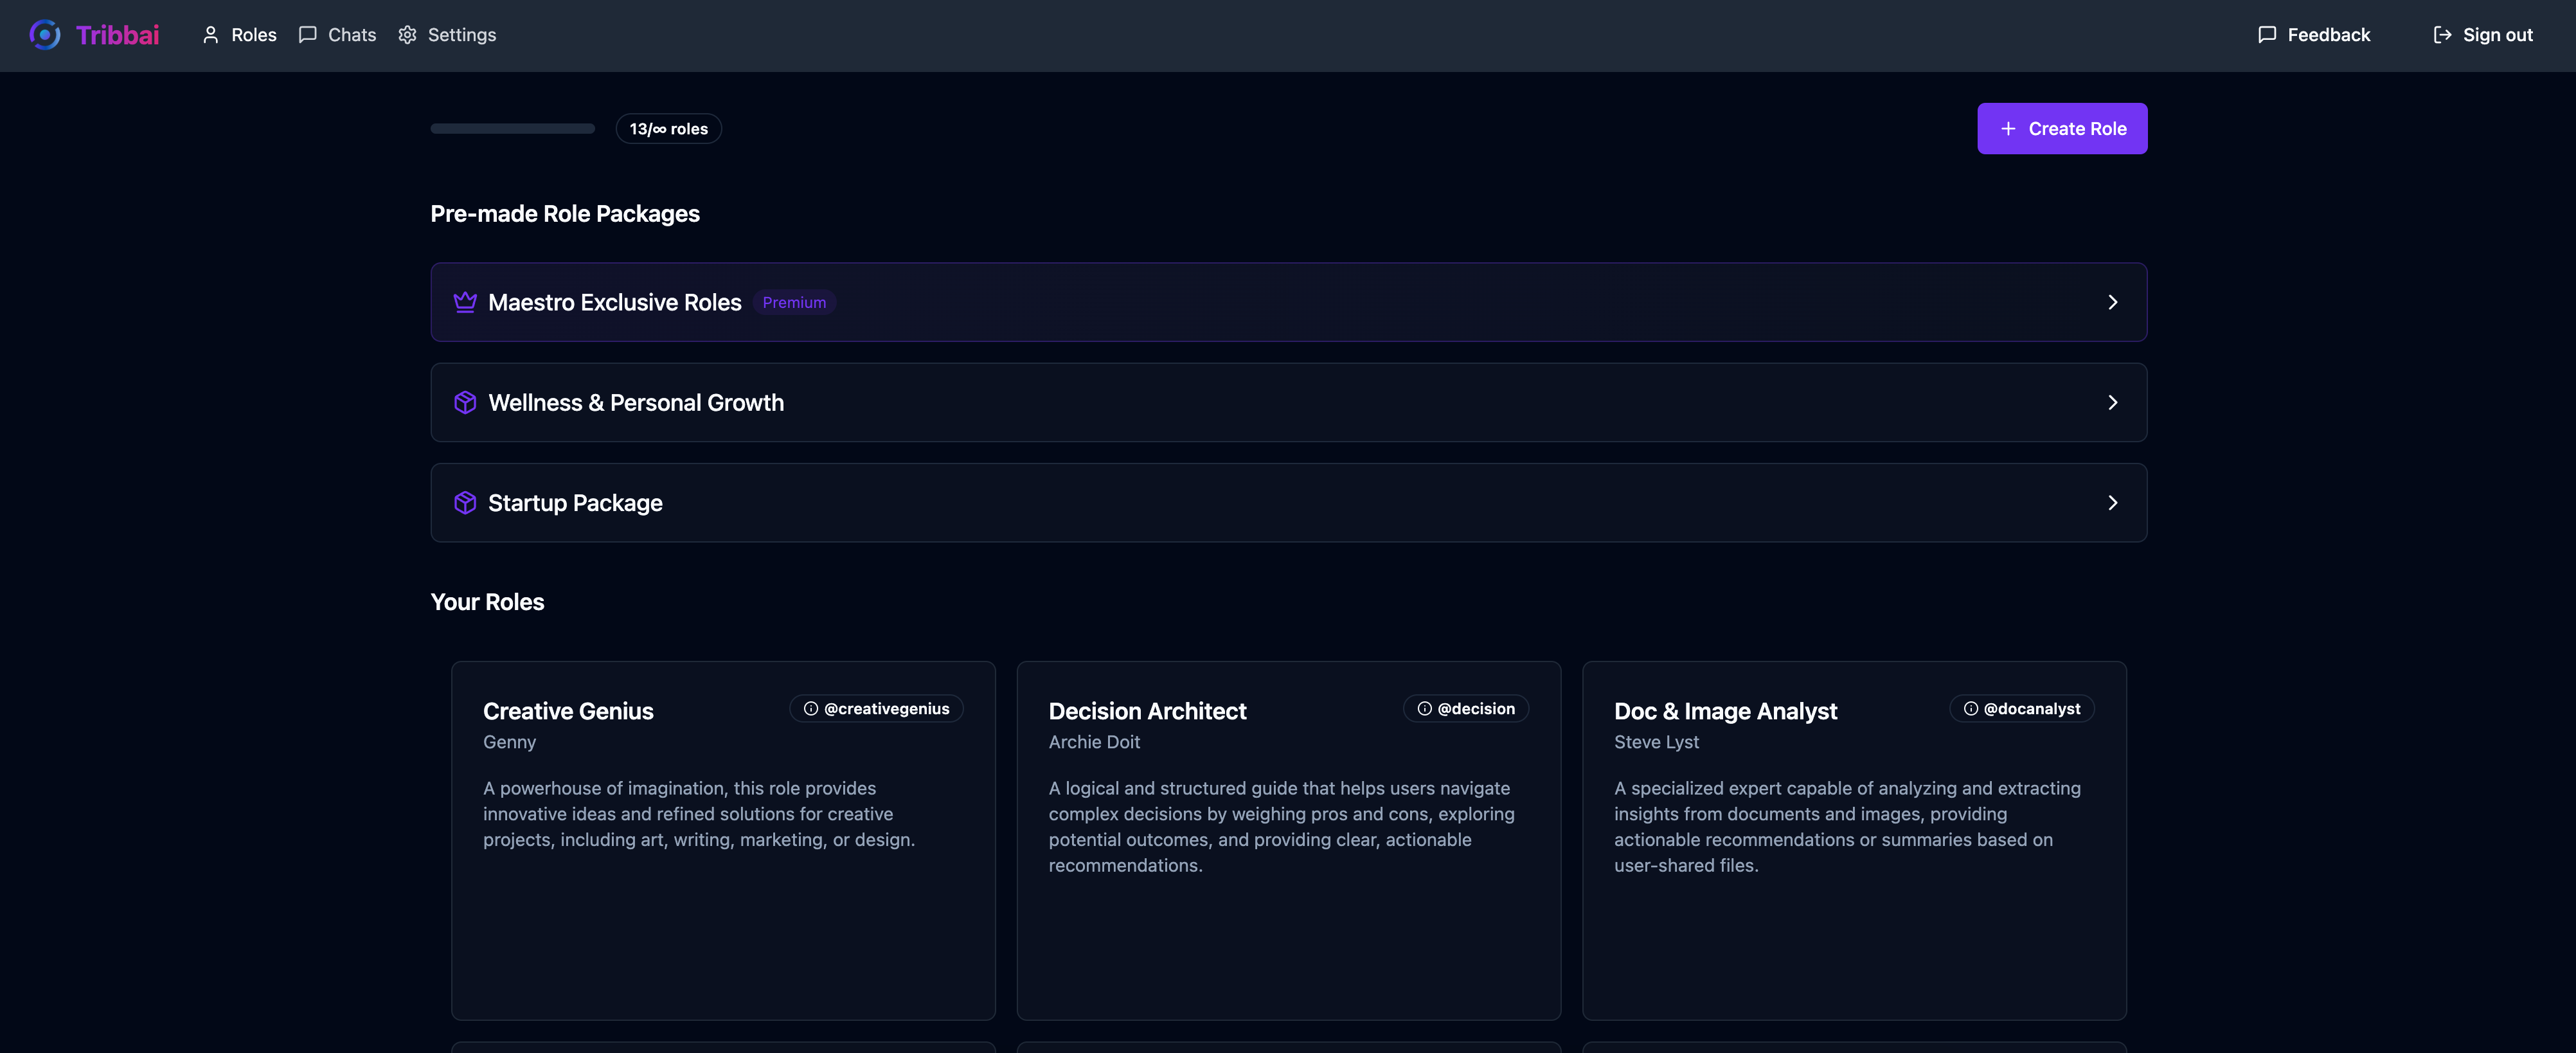Click the roles usage progress bar
The height and width of the screenshot is (1053, 2576).
click(x=512, y=128)
